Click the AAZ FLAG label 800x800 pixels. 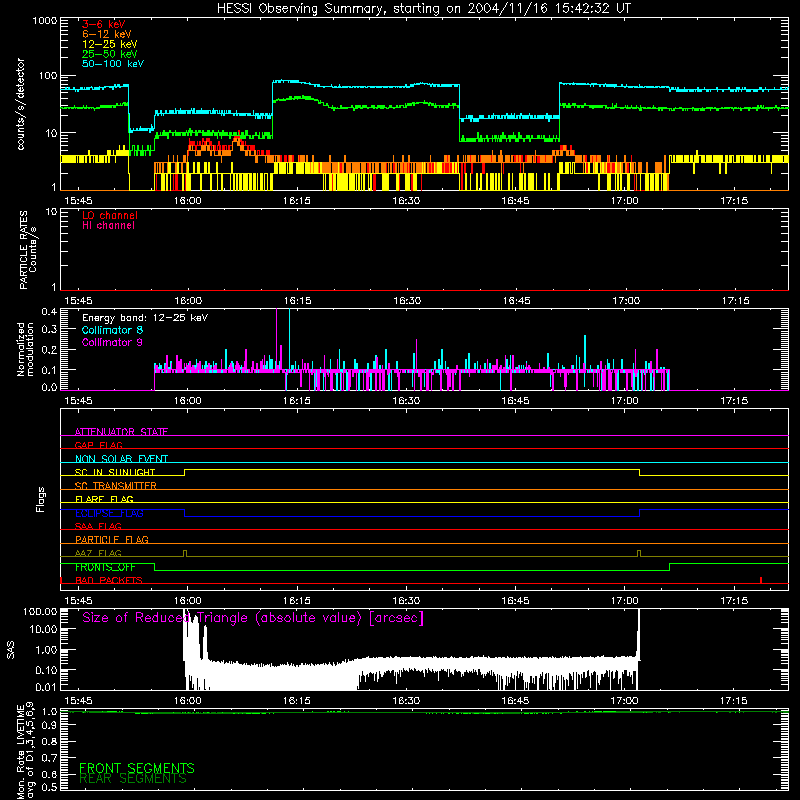pyautogui.click(x=98, y=553)
